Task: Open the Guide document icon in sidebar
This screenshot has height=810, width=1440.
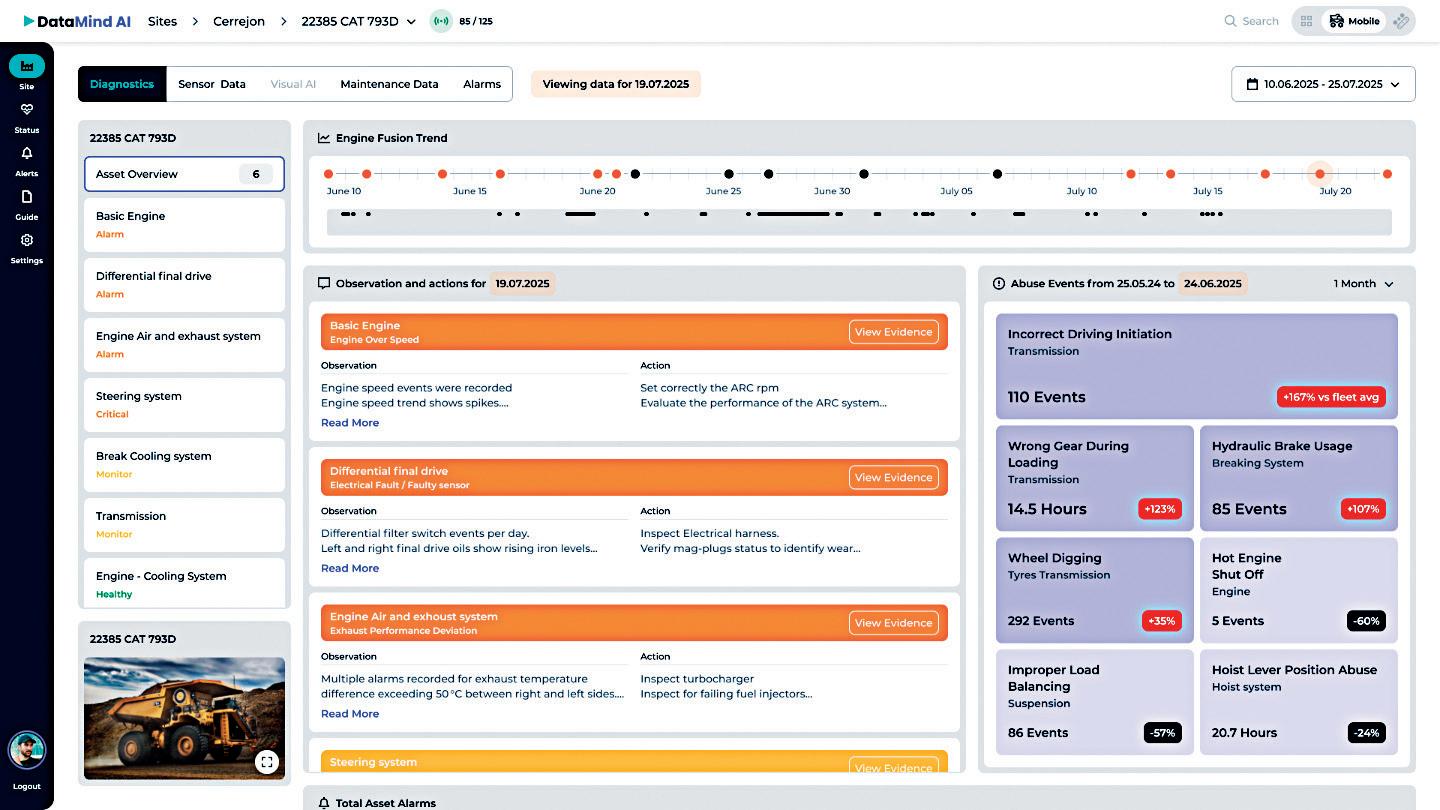Action: (27, 197)
